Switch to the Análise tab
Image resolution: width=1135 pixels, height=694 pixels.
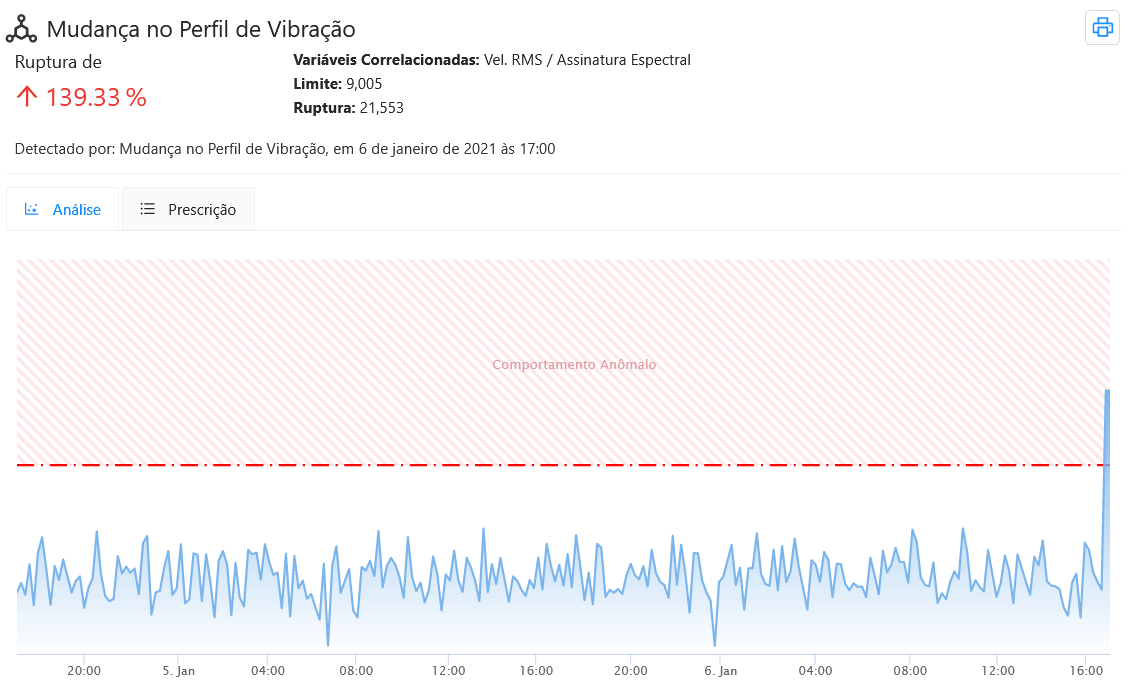tap(63, 209)
